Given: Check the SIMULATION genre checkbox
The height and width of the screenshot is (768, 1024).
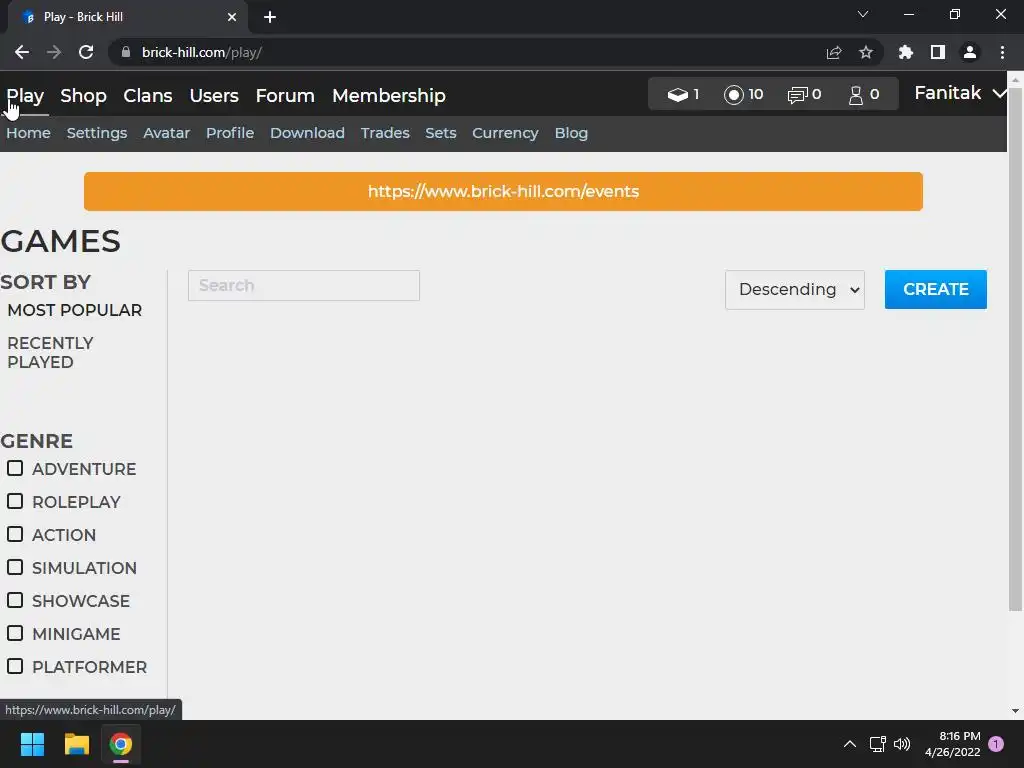Looking at the screenshot, I should [15, 567].
